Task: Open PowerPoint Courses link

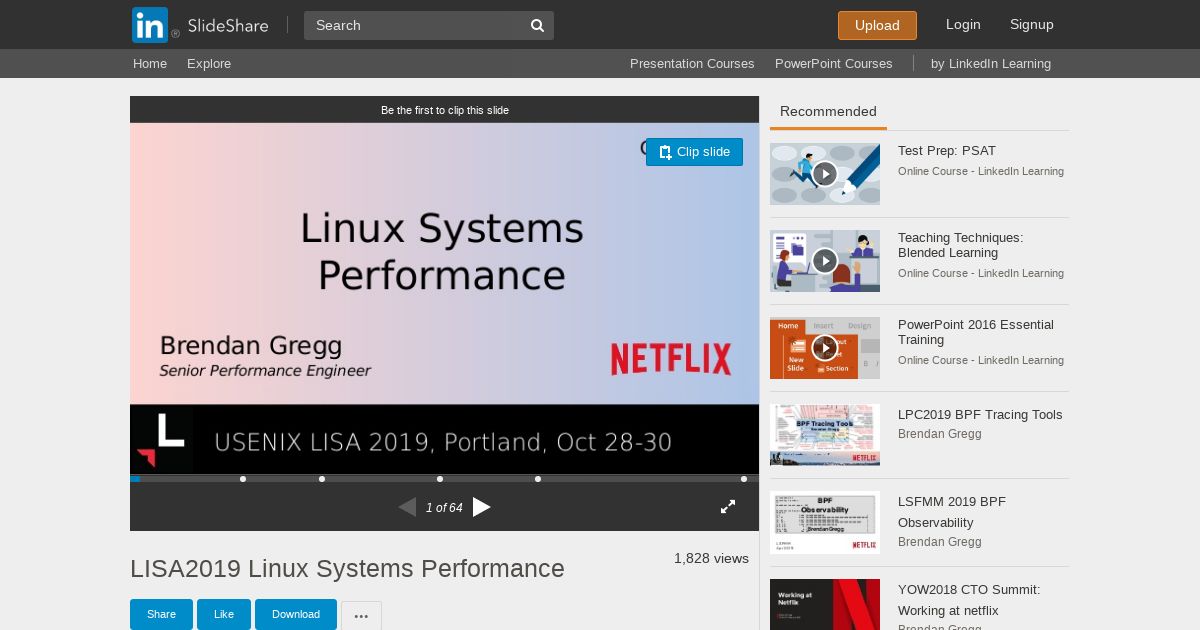Action: [834, 64]
